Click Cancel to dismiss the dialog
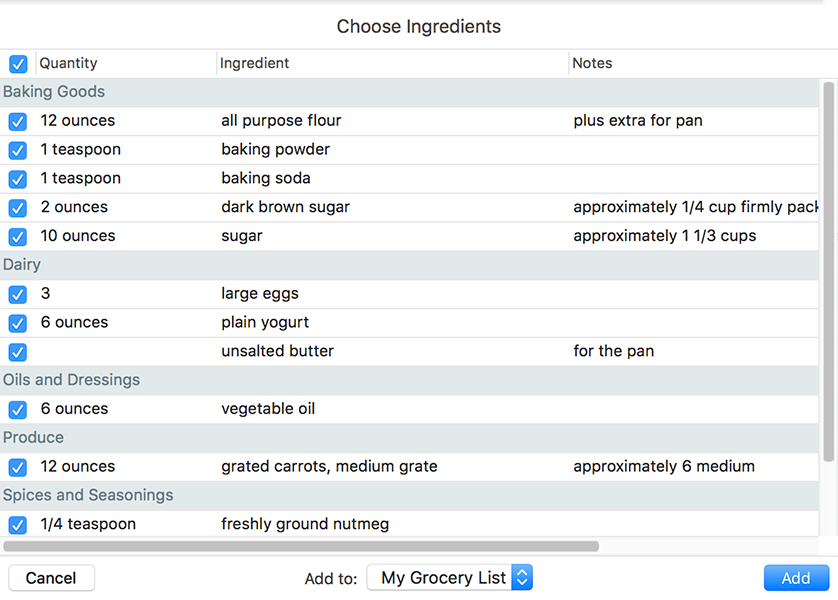 click(x=51, y=577)
